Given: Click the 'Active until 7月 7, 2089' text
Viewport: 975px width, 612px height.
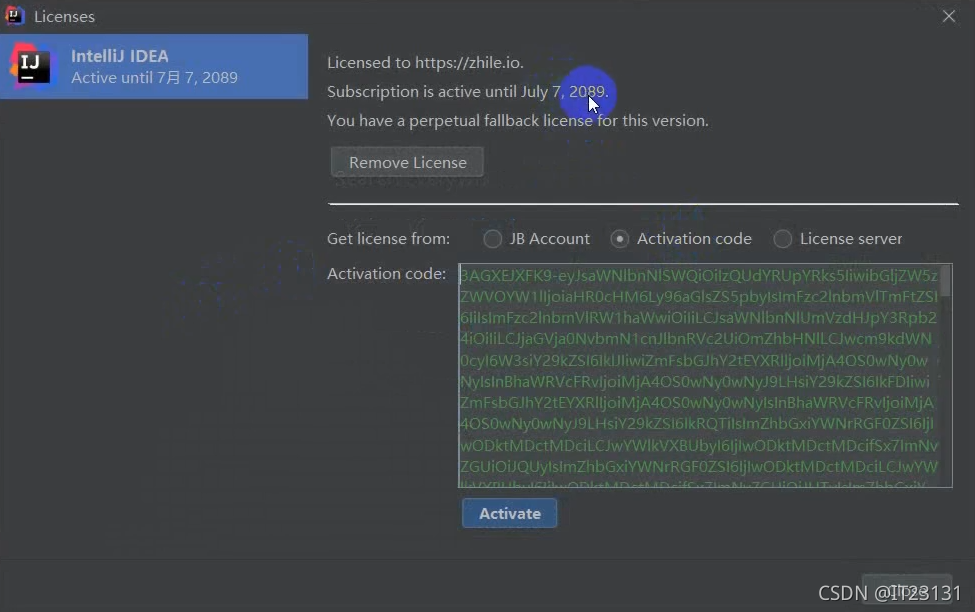Looking at the screenshot, I should pyautogui.click(x=154, y=78).
